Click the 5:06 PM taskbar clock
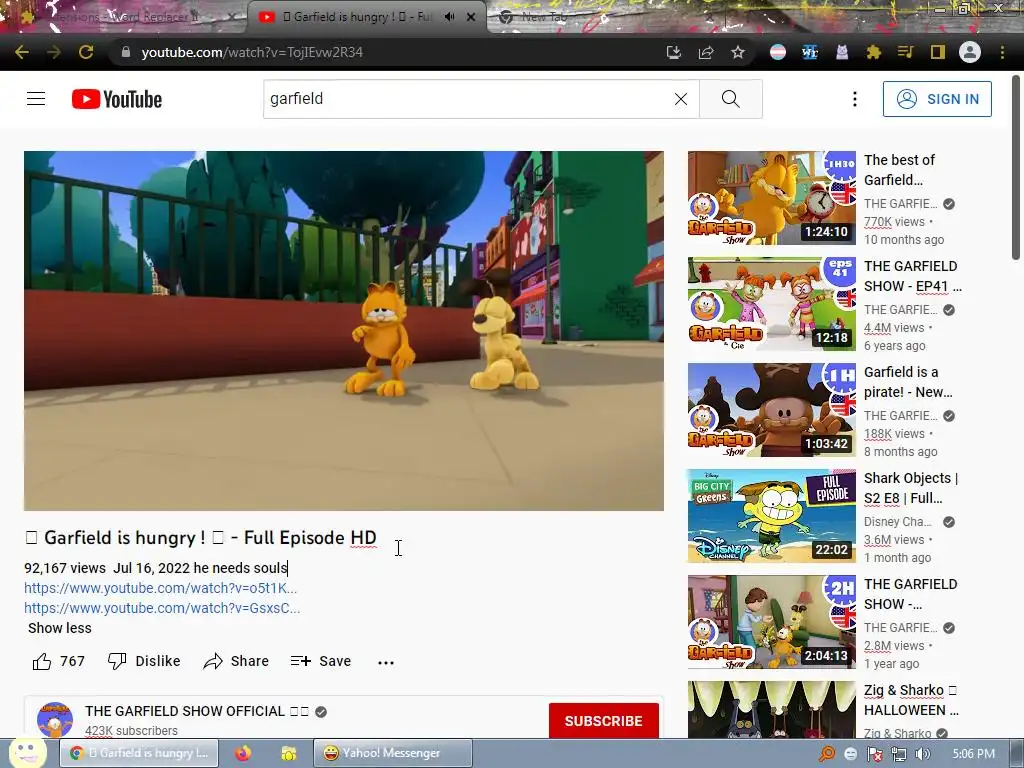This screenshot has height=768, width=1024. point(973,754)
